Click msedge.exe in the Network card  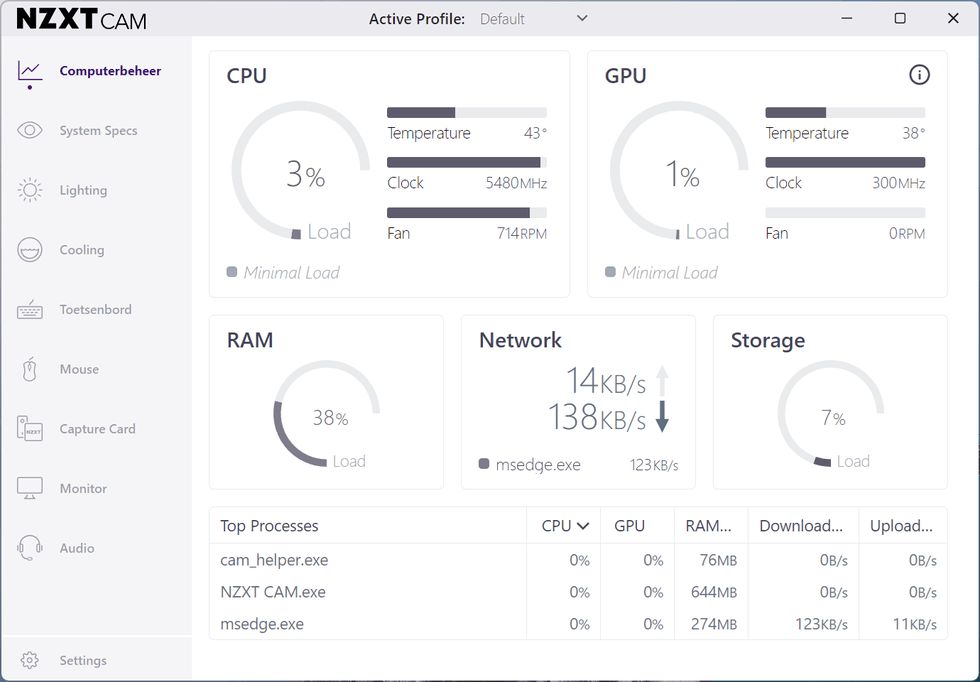pyautogui.click(x=538, y=465)
